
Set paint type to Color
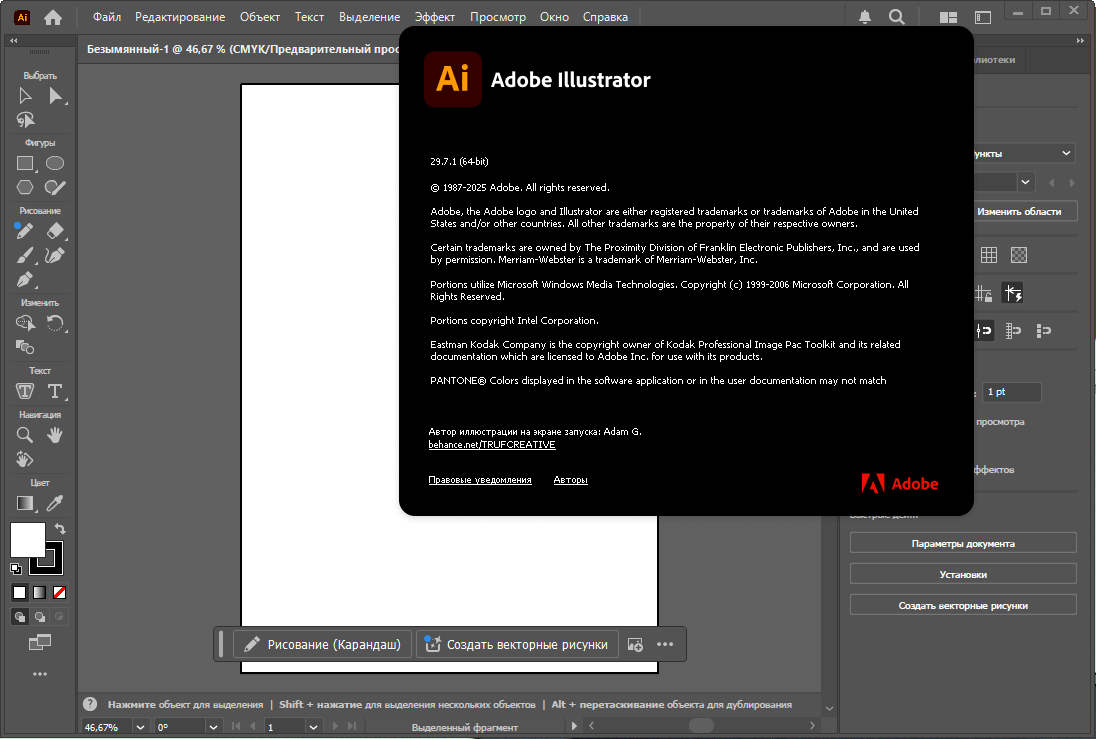[20, 593]
